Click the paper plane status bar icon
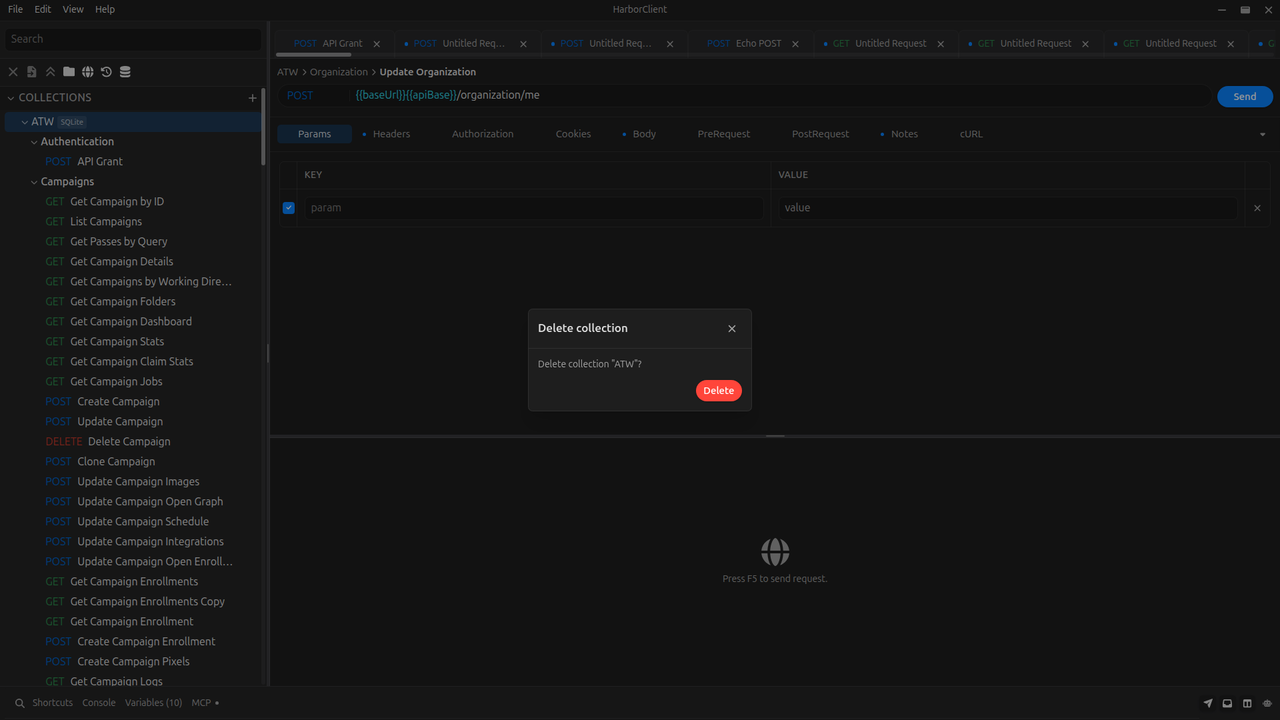This screenshot has width=1280, height=720. [1208, 704]
